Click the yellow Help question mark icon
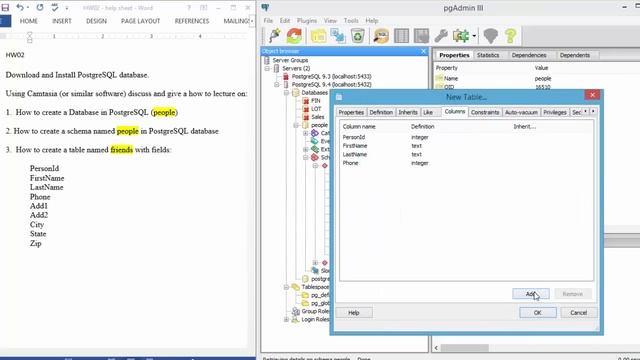 510,36
